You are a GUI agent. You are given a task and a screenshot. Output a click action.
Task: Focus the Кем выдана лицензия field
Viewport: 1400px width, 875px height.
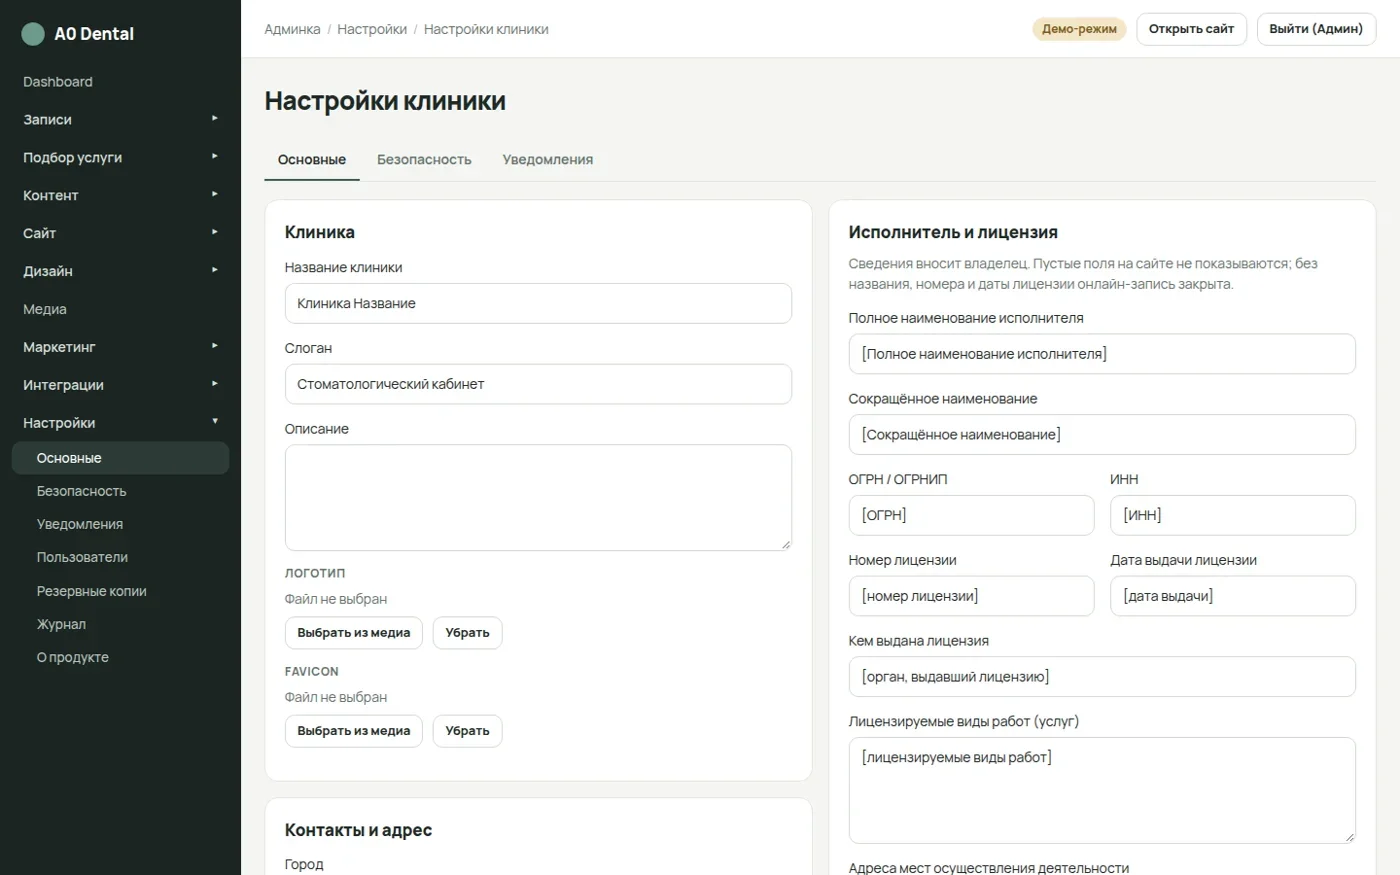point(1102,677)
